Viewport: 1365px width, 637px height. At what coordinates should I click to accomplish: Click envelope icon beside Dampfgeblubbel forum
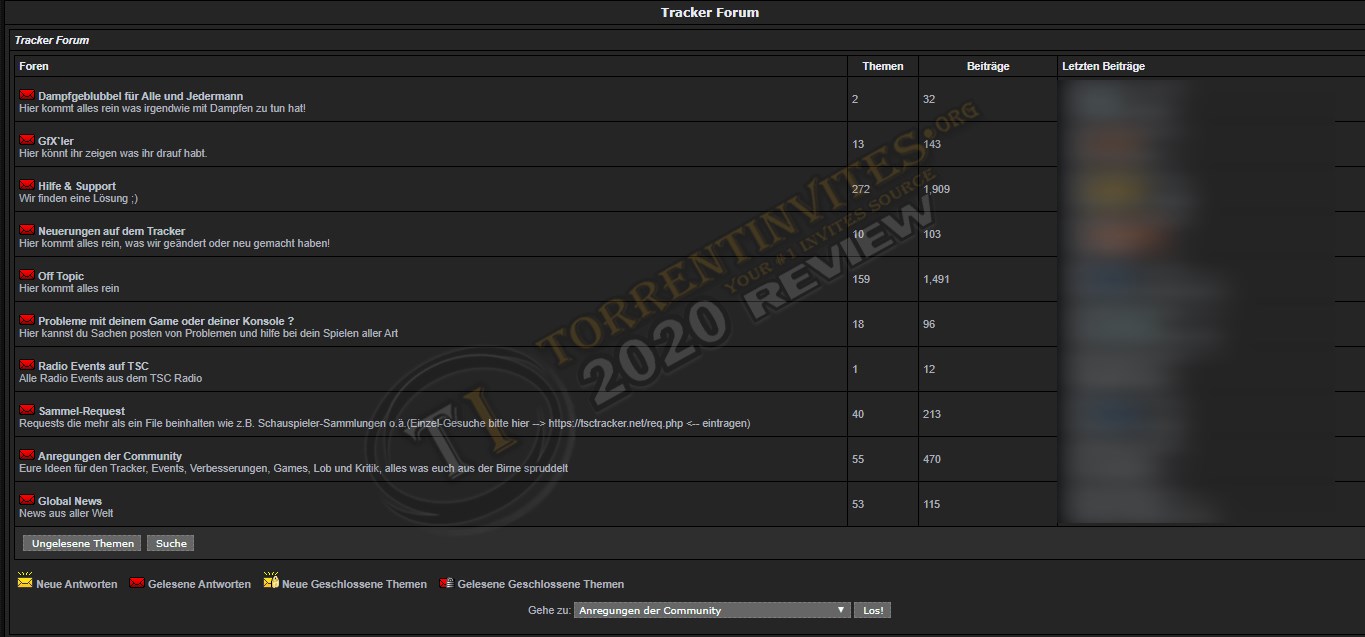click(27, 95)
